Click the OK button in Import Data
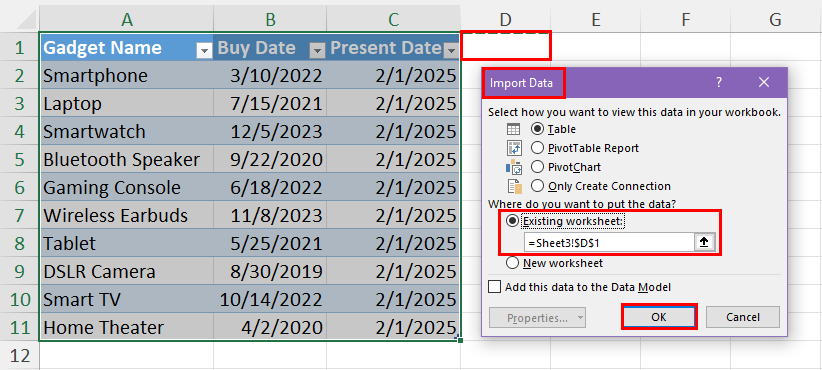Screen dimensions: 822x370 click(x=658, y=317)
